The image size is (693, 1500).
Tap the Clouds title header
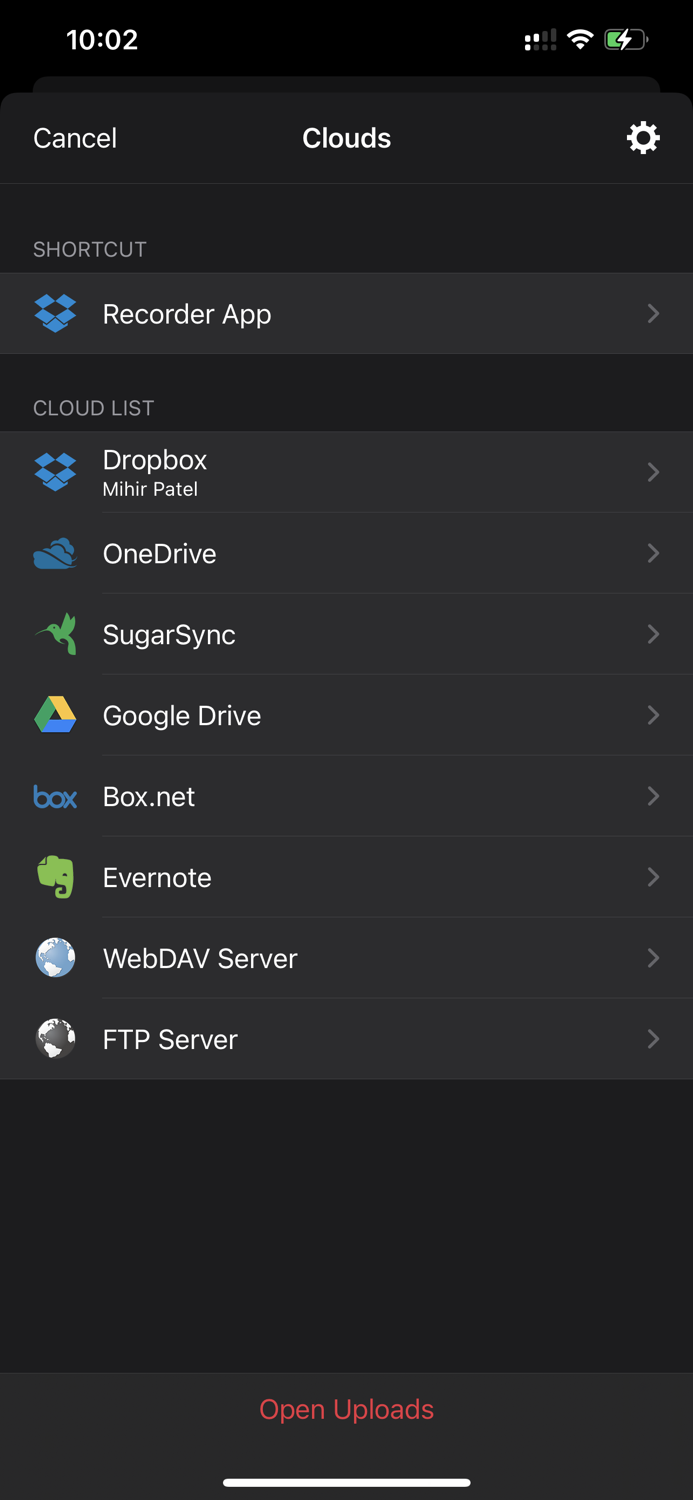347,137
